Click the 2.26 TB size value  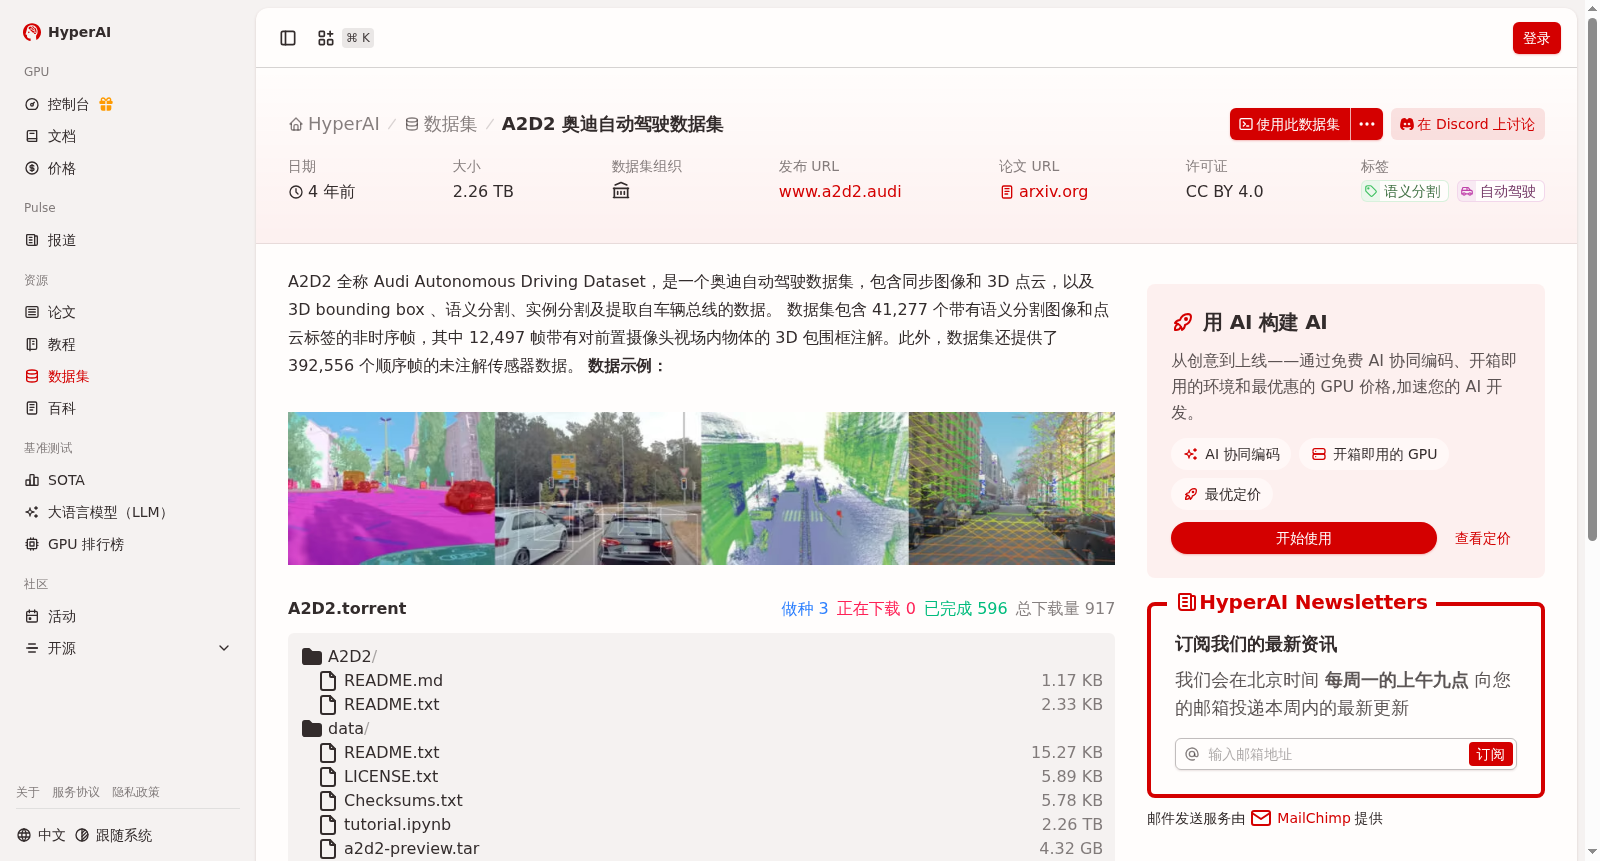tap(483, 191)
